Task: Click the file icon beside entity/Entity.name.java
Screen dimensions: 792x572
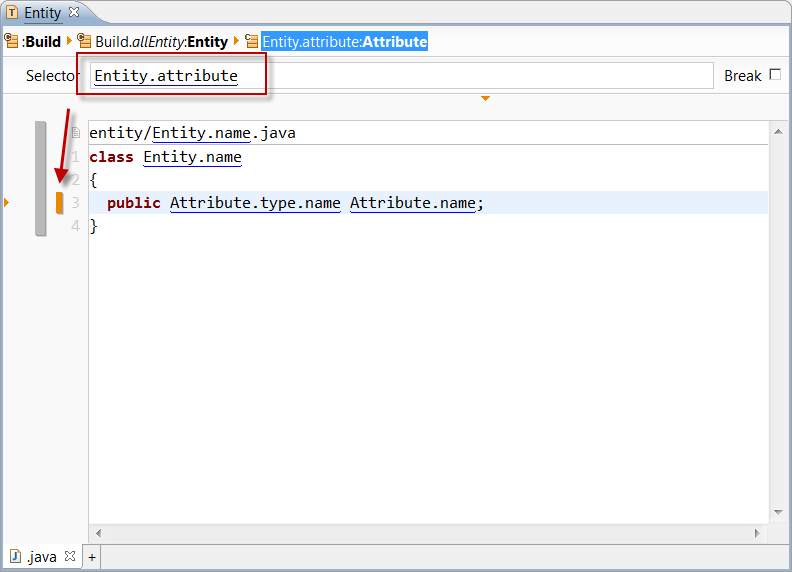Action: [76, 133]
